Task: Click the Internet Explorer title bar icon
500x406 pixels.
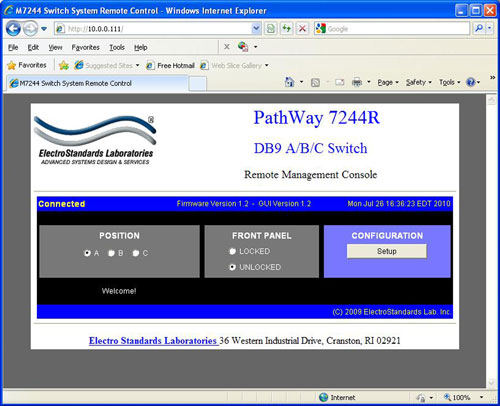Action: (x=9, y=11)
